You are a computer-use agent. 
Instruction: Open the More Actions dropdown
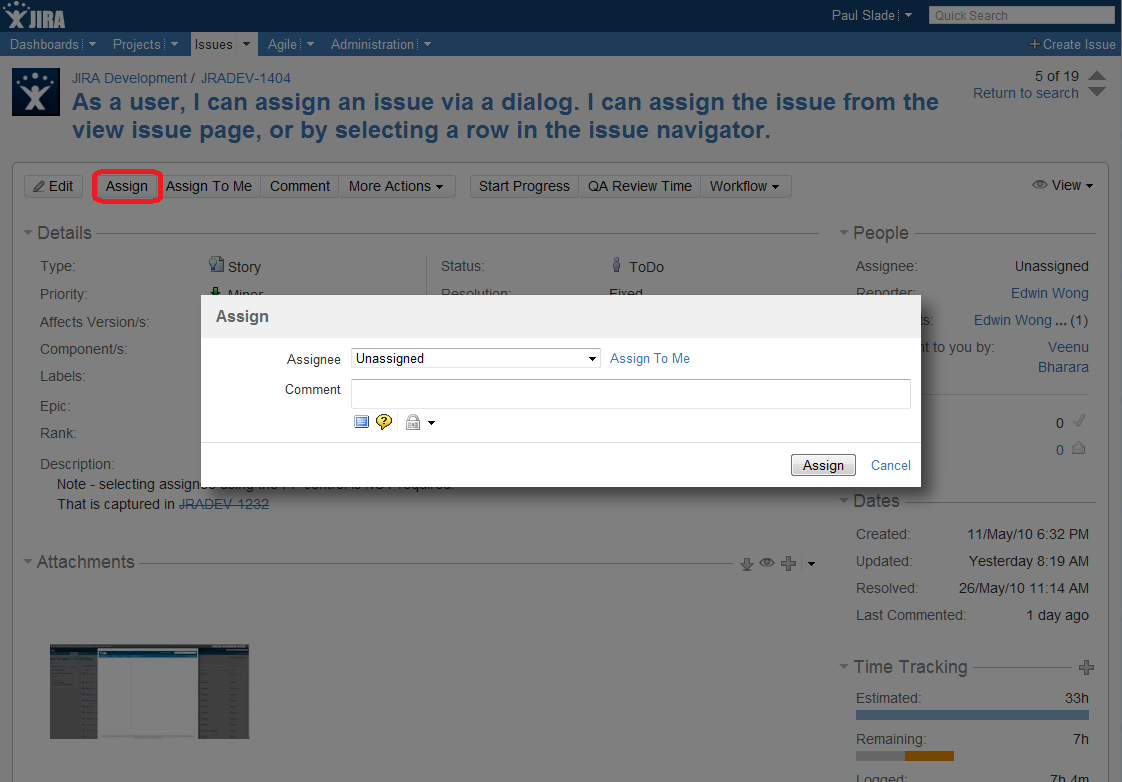coord(396,186)
